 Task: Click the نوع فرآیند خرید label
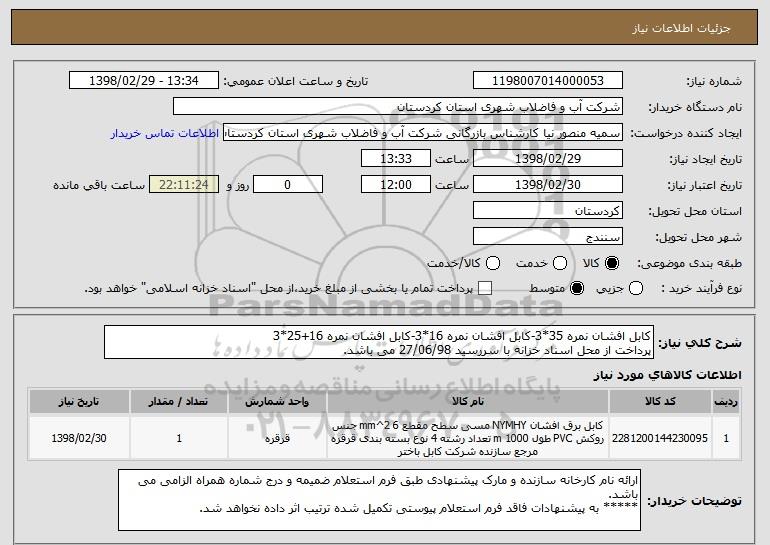(x=701, y=288)
